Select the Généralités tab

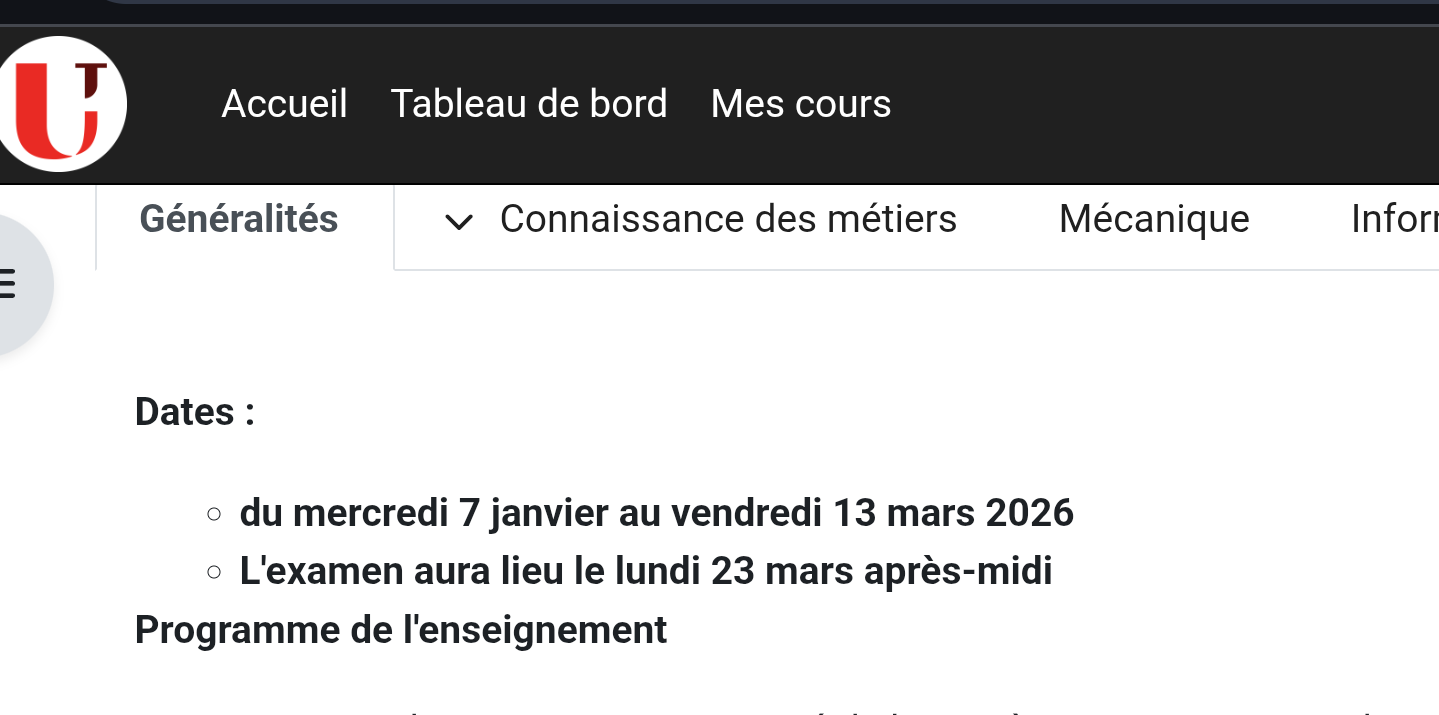239,219
